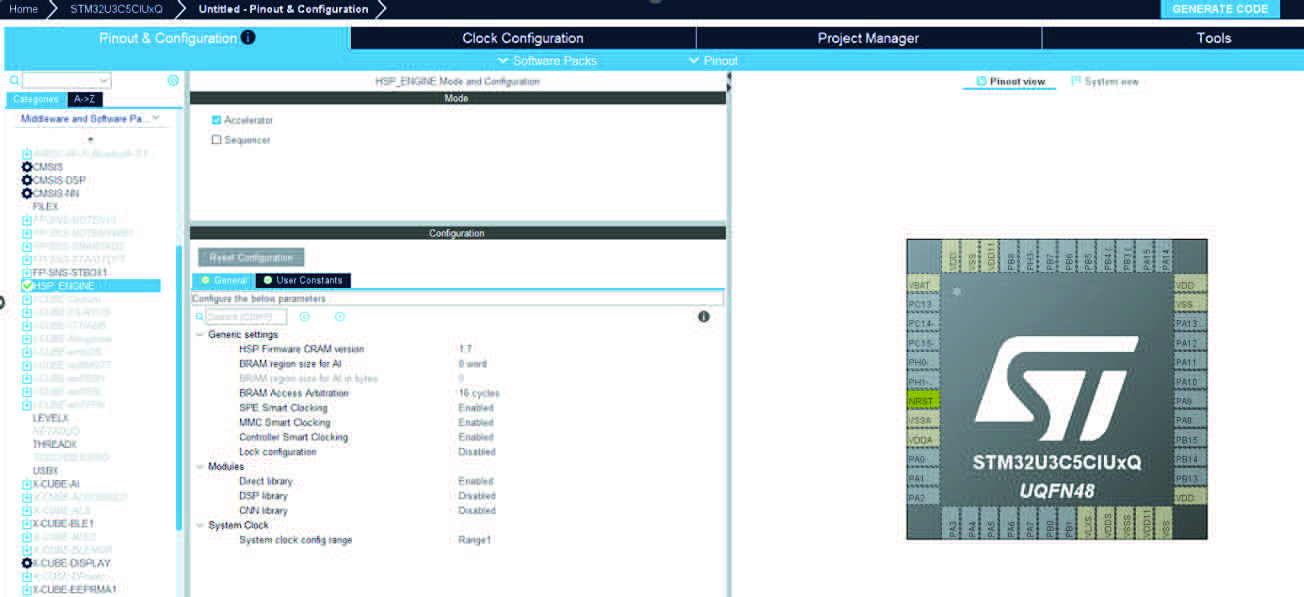Image resolution: width=1304 pixels, height=597 pixels.
Task: Select FILEX in the tree
Action: [46, 206]
